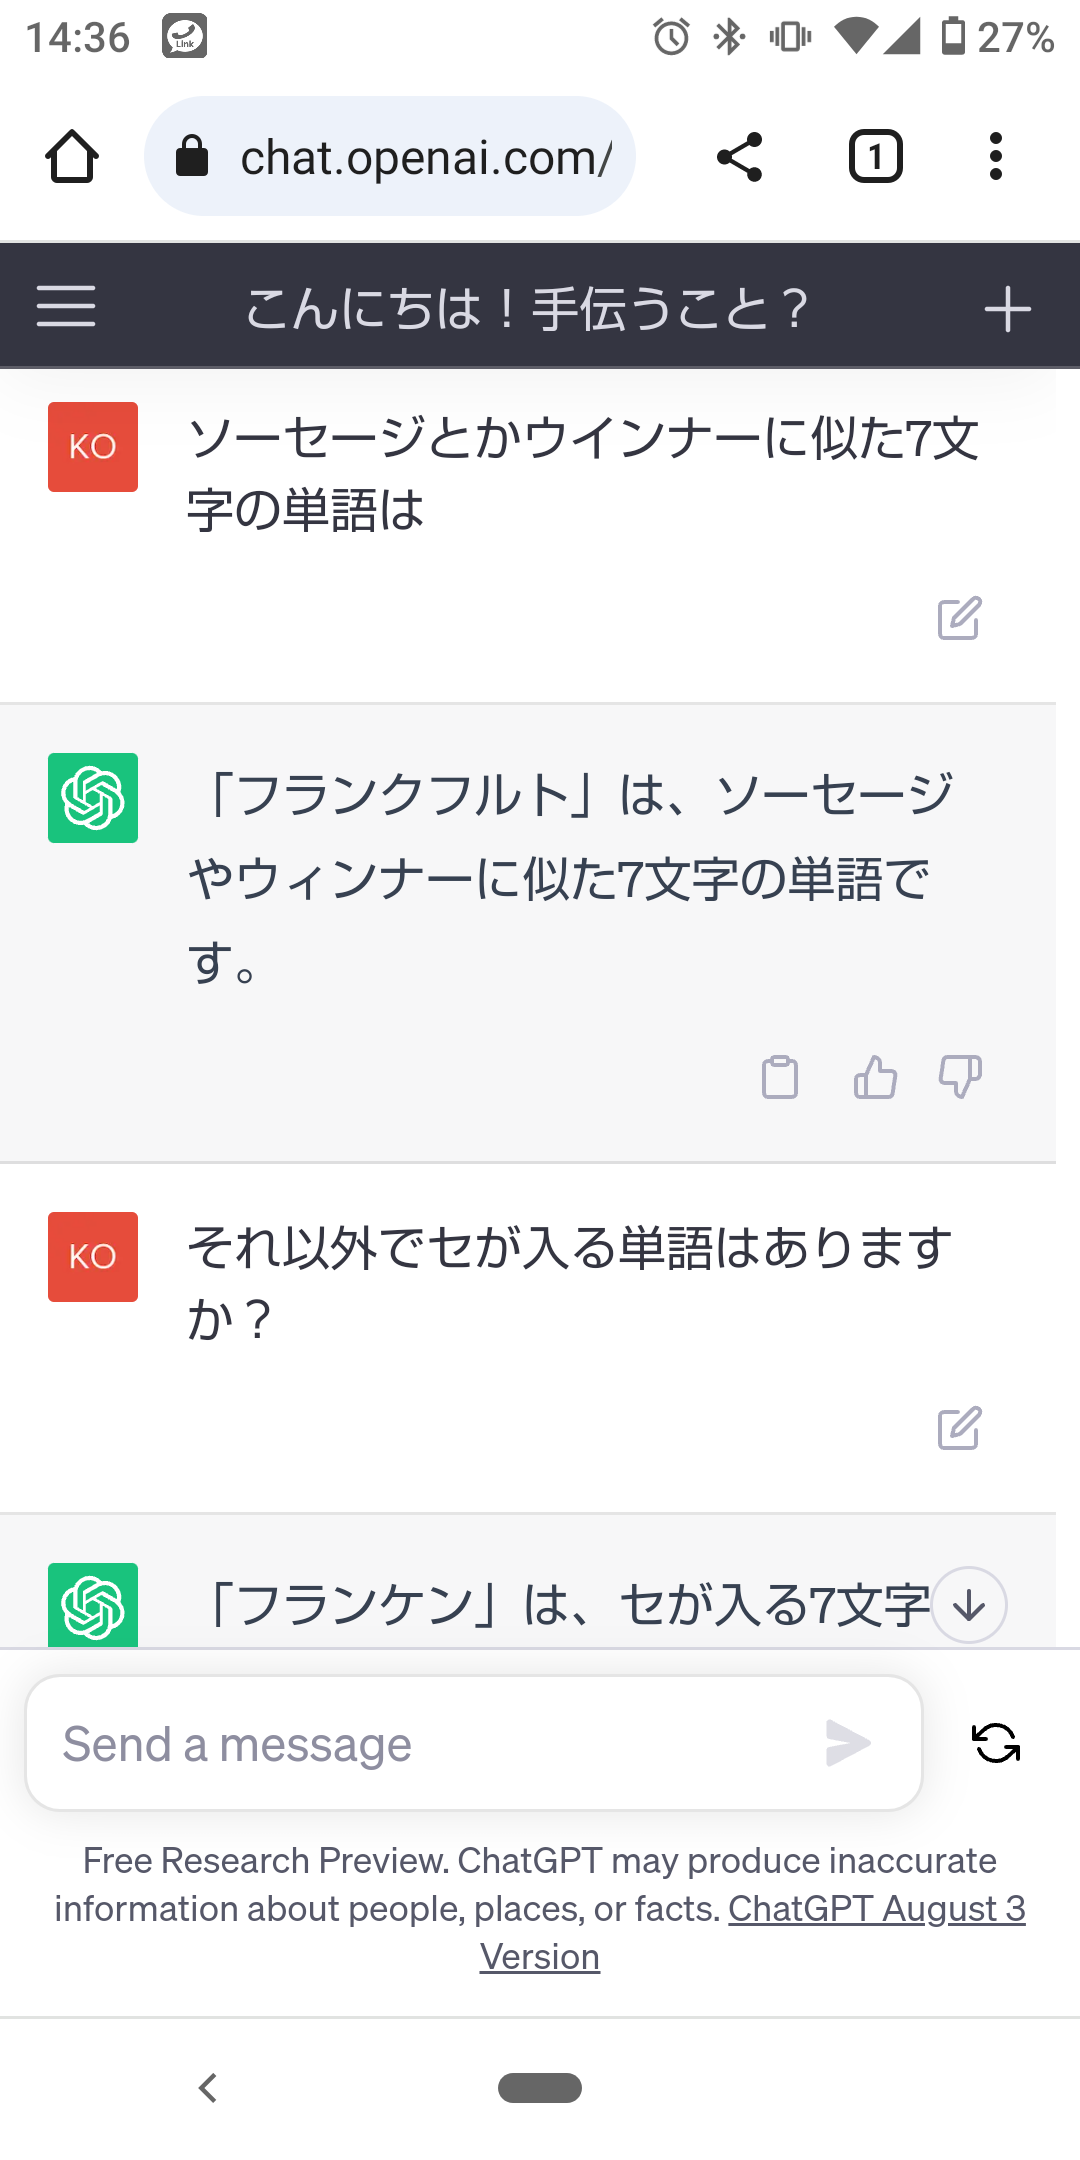
Task: Edit the second message about セ
Action: pos(959,1429)
